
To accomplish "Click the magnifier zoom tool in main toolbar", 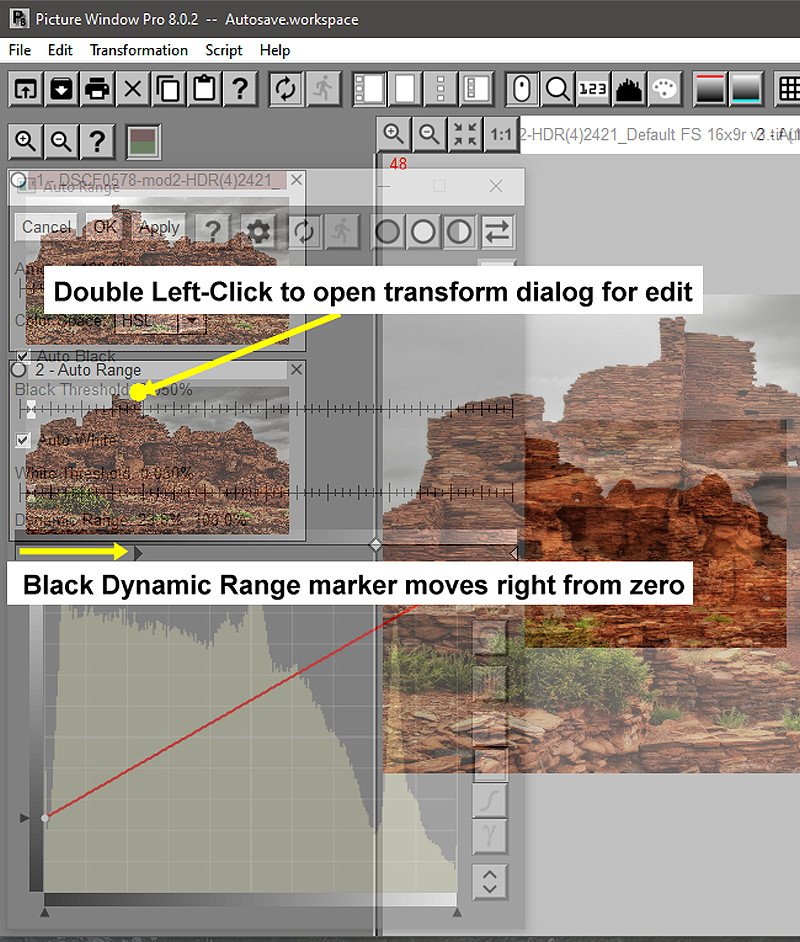I will pyautogui.click(x=557, y=89).
